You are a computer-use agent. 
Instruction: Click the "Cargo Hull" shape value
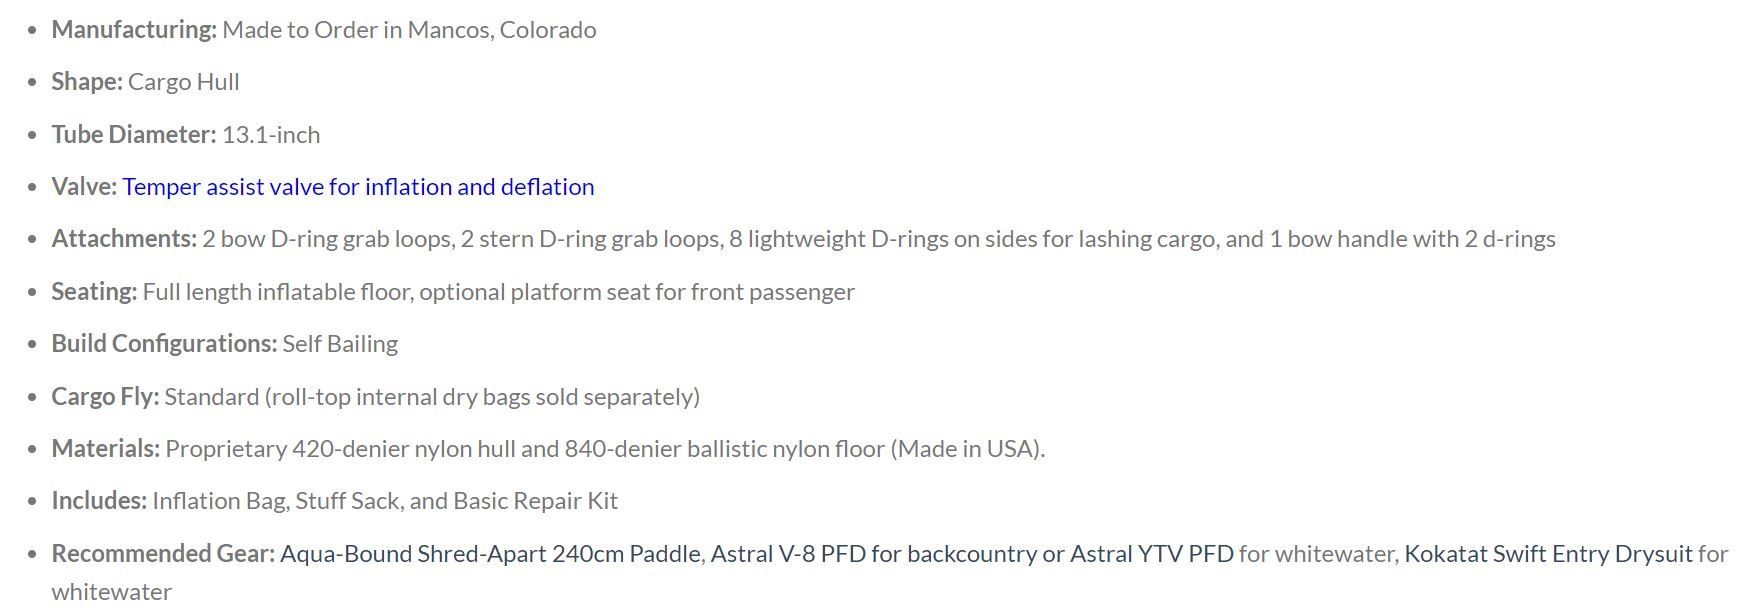[x=184, y=82]
